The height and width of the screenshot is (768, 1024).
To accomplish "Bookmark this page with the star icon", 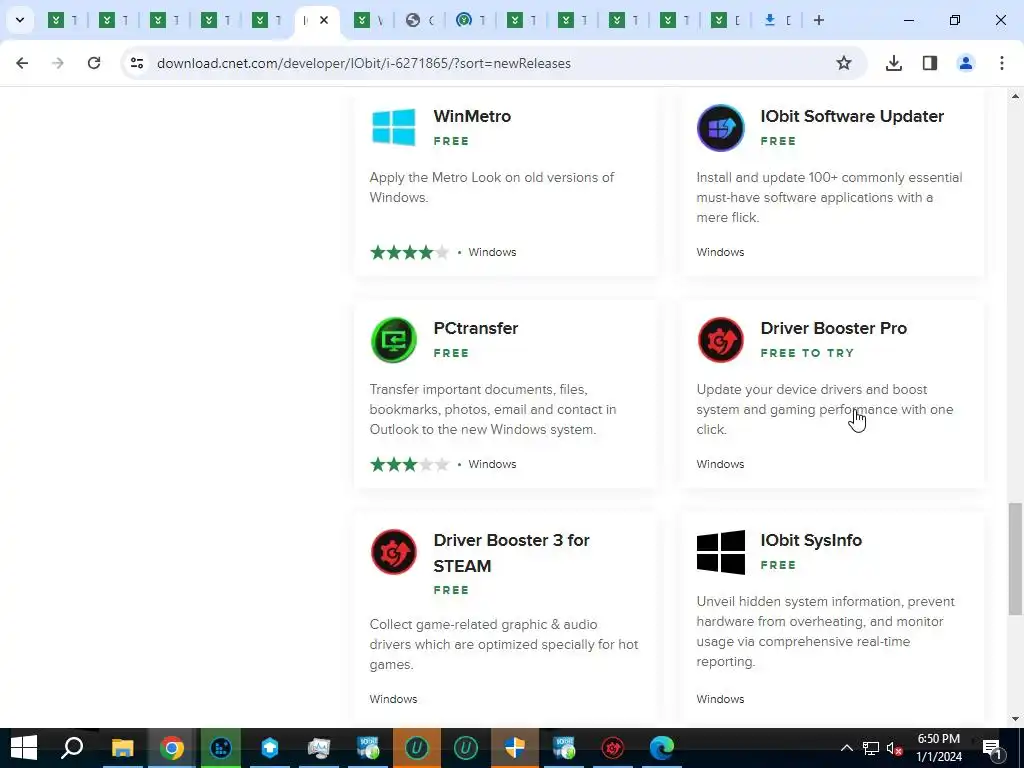I will click(844, 63).
